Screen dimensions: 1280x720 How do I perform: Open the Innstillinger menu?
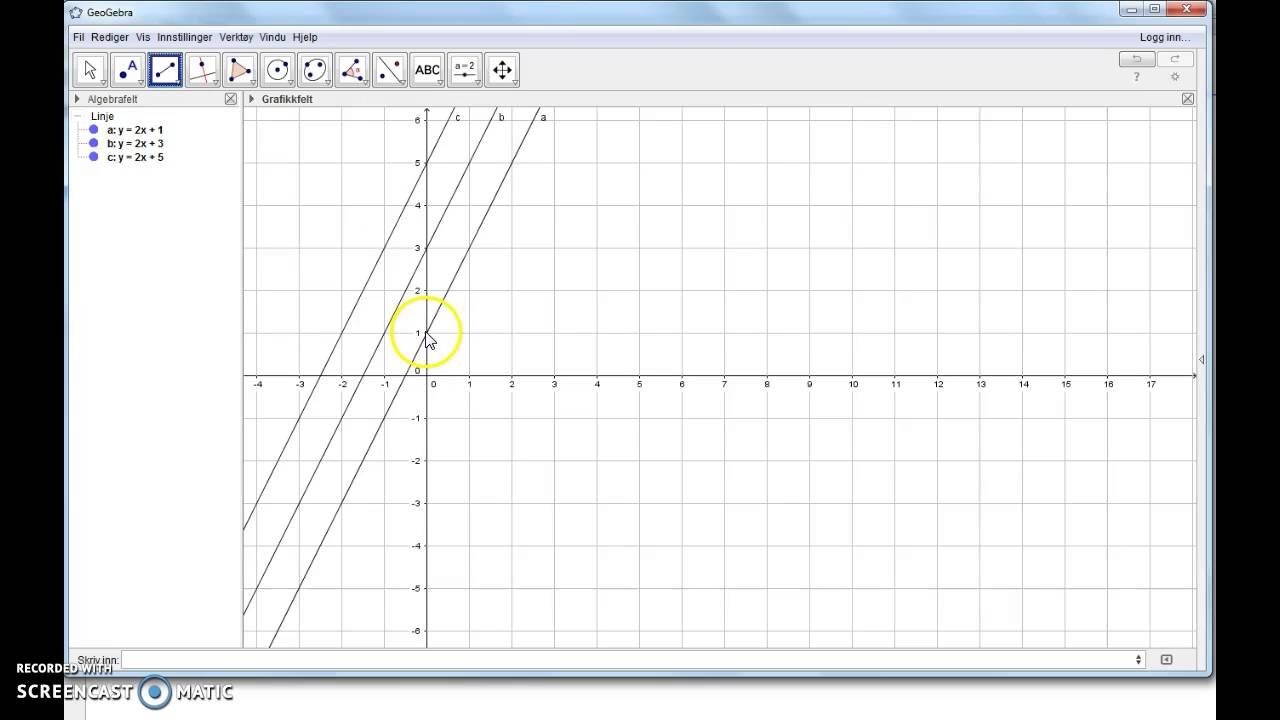(185, 37)
